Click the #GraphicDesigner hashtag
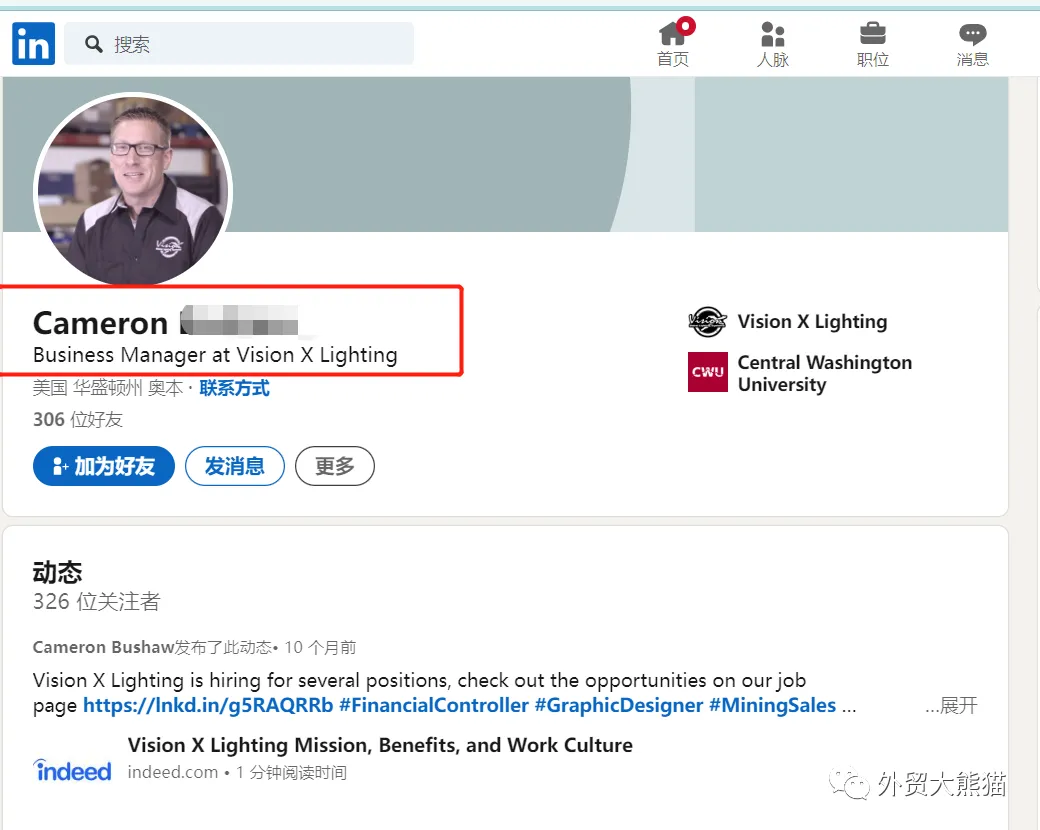Image resolution: width=1040 pixels, height=830 pixels. pyautogui.click(x=619, y=705)
